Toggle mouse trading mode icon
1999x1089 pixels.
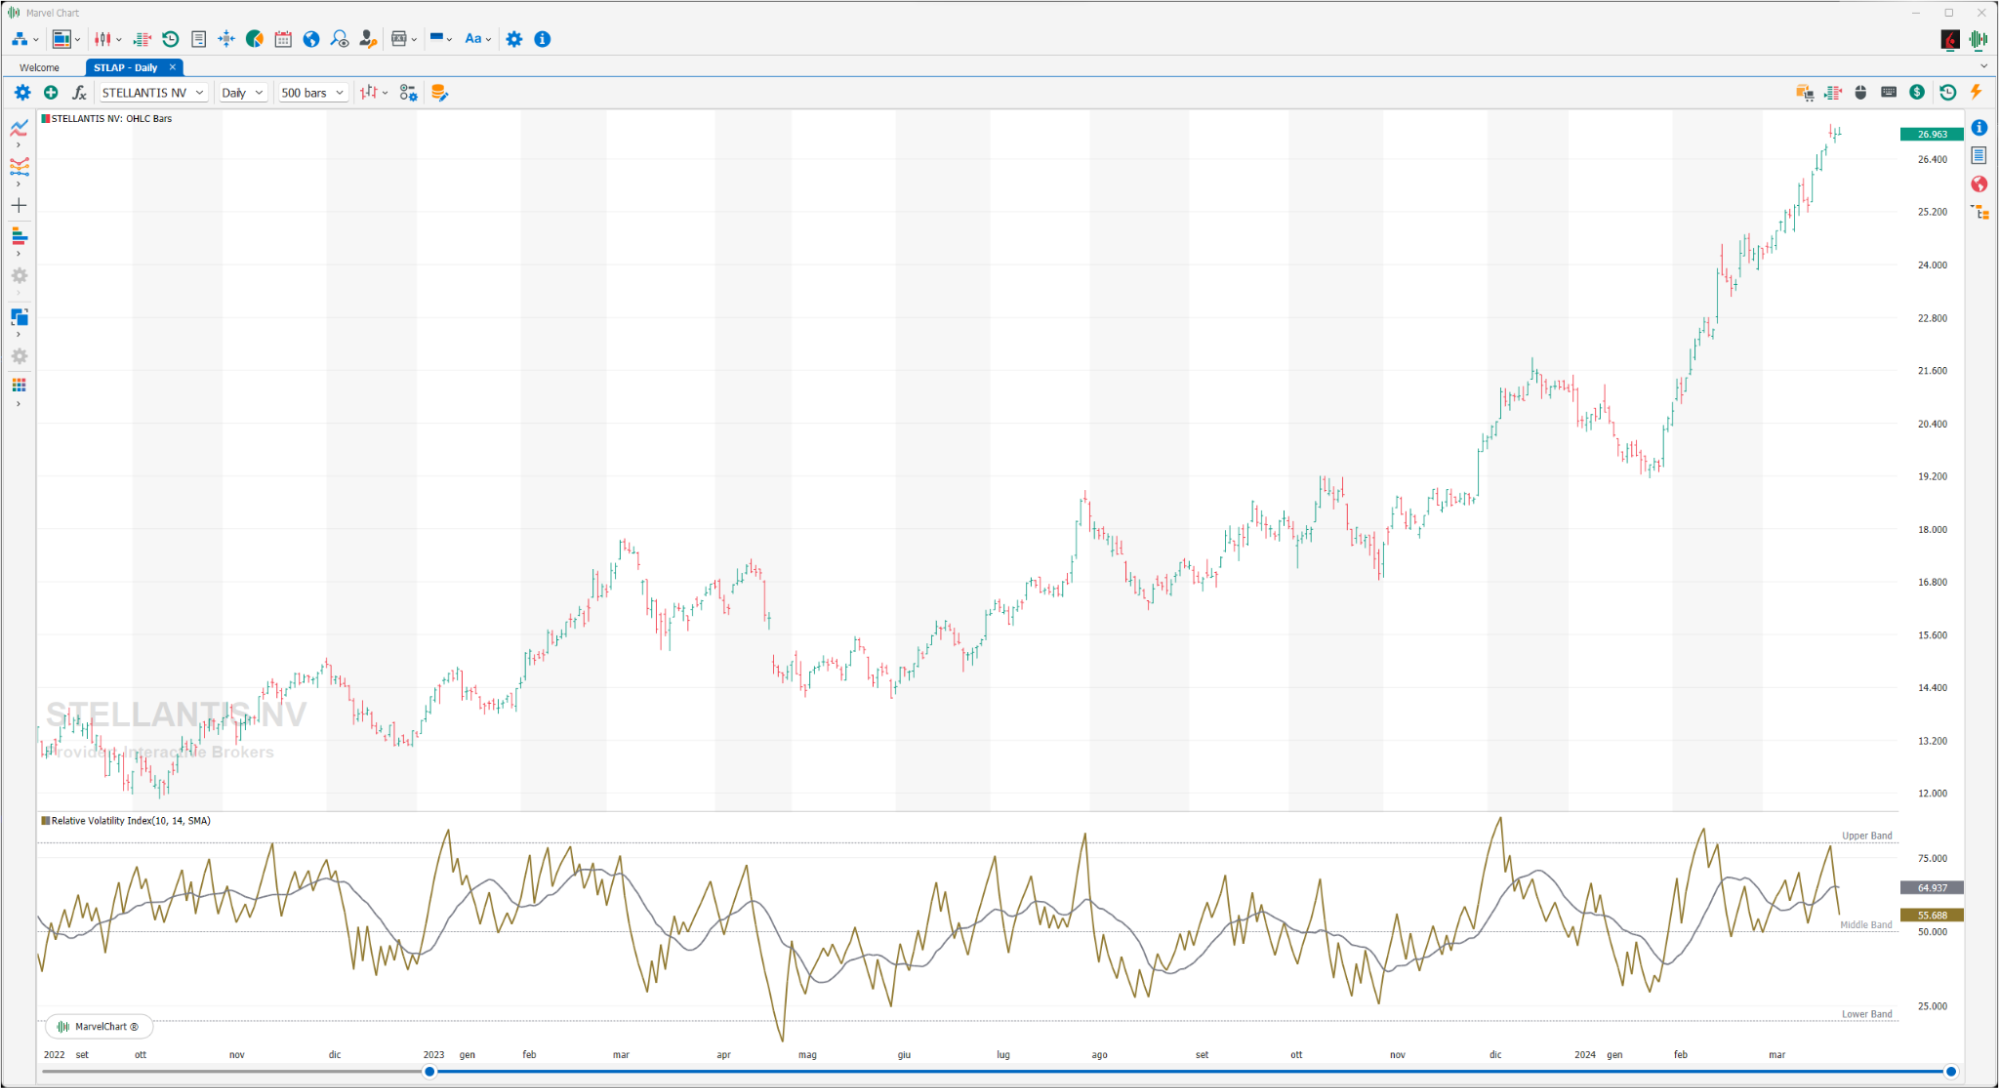coord(1860,92)
